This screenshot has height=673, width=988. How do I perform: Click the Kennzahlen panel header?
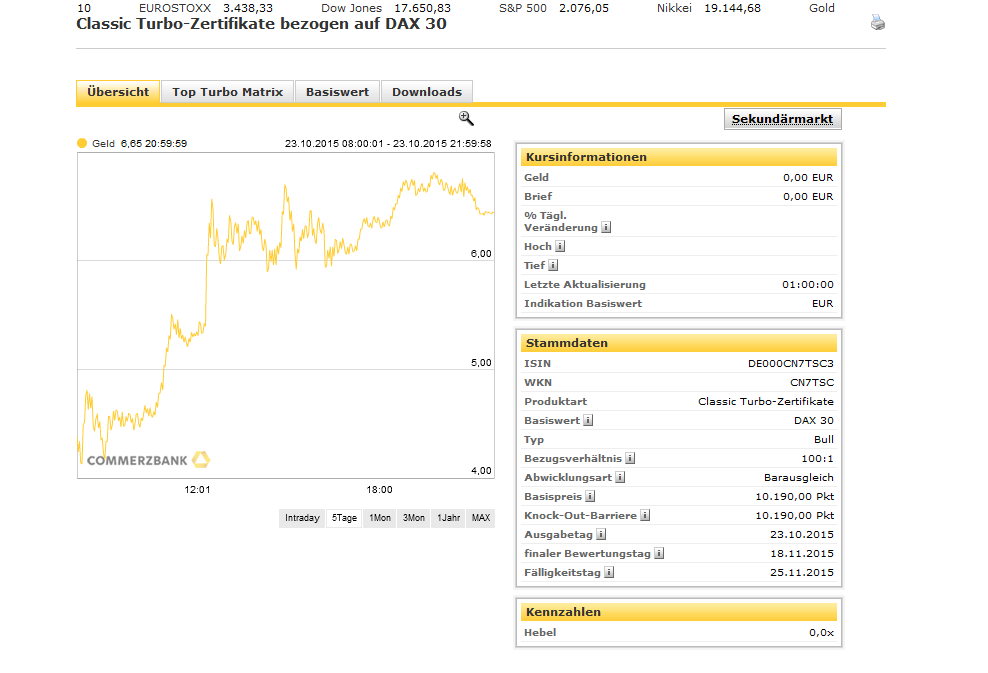[679, 612]
